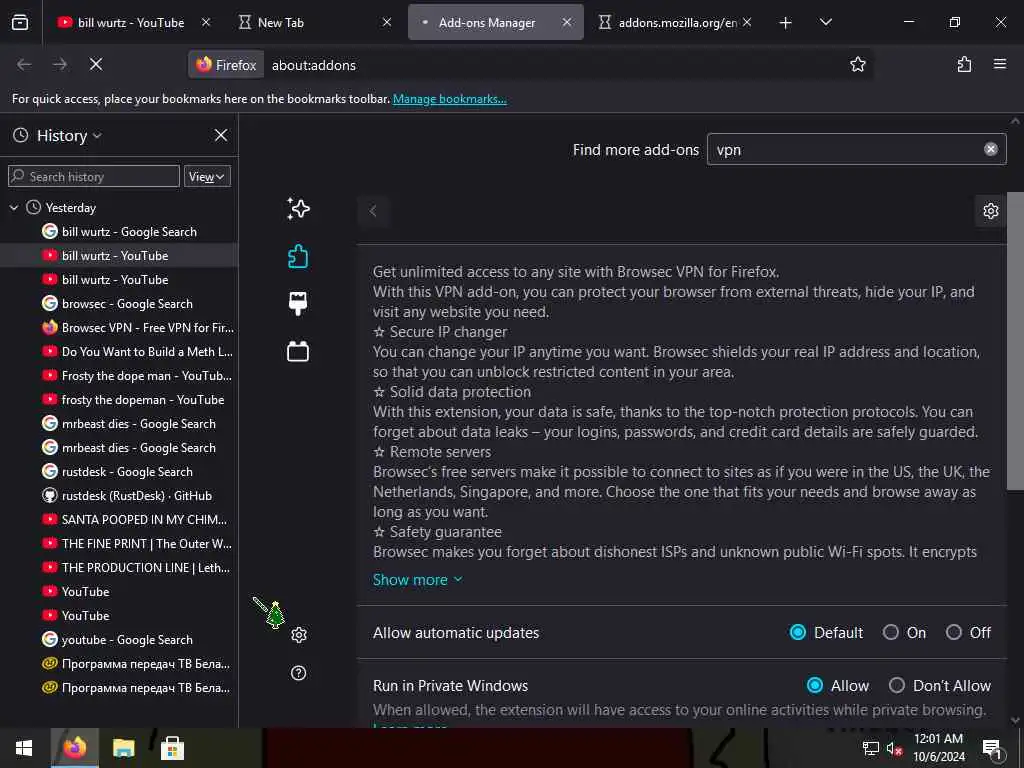Open the Recommendations category in add-ons sidebar
This screenshot has height=768, width=1024.
[x=298, y=209]
